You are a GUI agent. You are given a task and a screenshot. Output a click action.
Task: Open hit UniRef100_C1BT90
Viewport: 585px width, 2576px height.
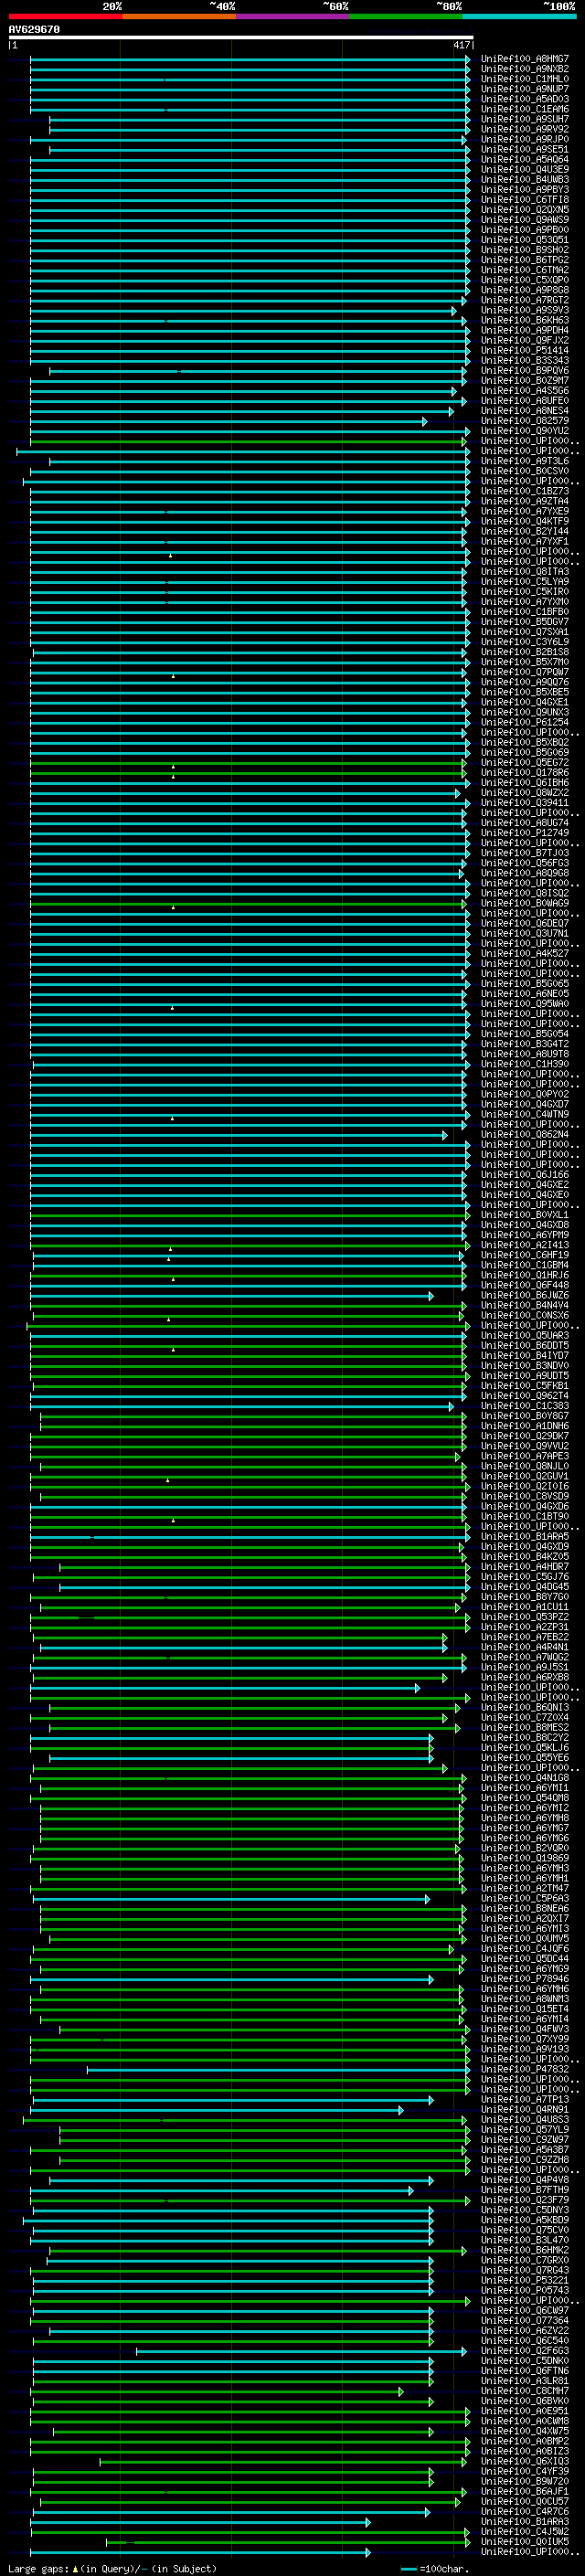pos(525,1516)
